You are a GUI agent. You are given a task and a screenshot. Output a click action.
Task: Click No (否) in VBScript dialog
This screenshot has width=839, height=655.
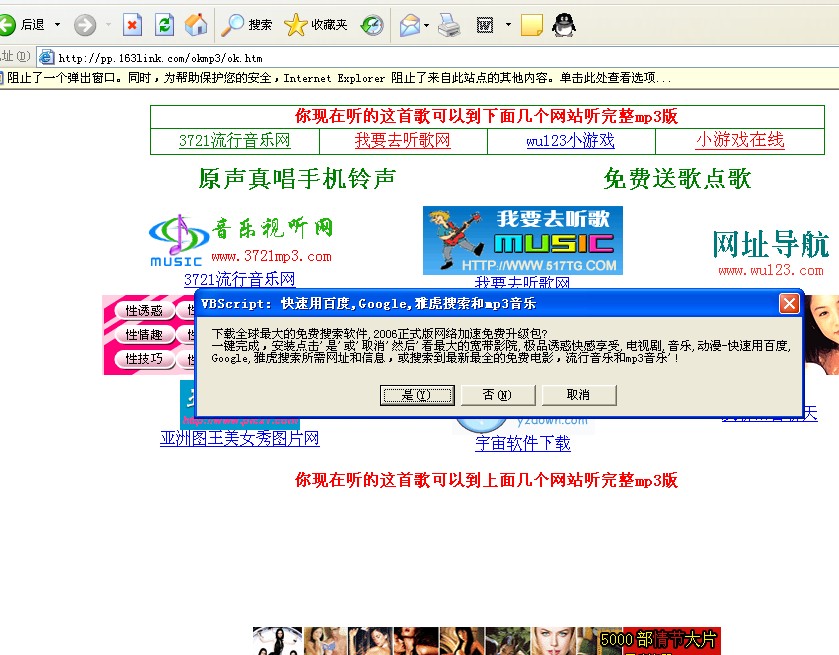click(x=498, y=395)
